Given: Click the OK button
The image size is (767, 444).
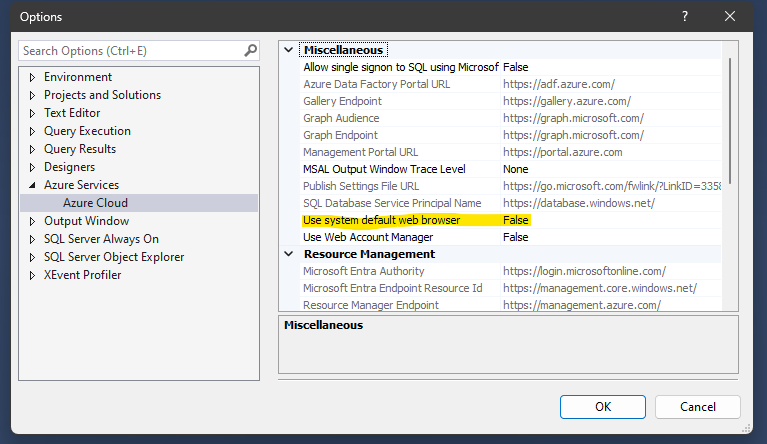Looking at the screenshot, I should coord(603,407).
